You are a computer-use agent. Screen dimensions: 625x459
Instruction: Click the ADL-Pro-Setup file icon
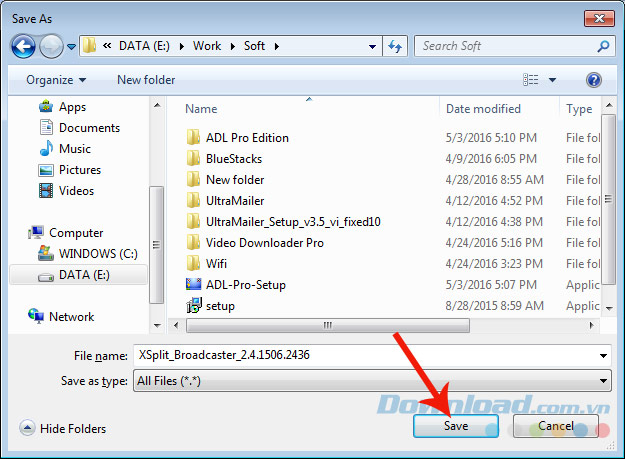193,284
